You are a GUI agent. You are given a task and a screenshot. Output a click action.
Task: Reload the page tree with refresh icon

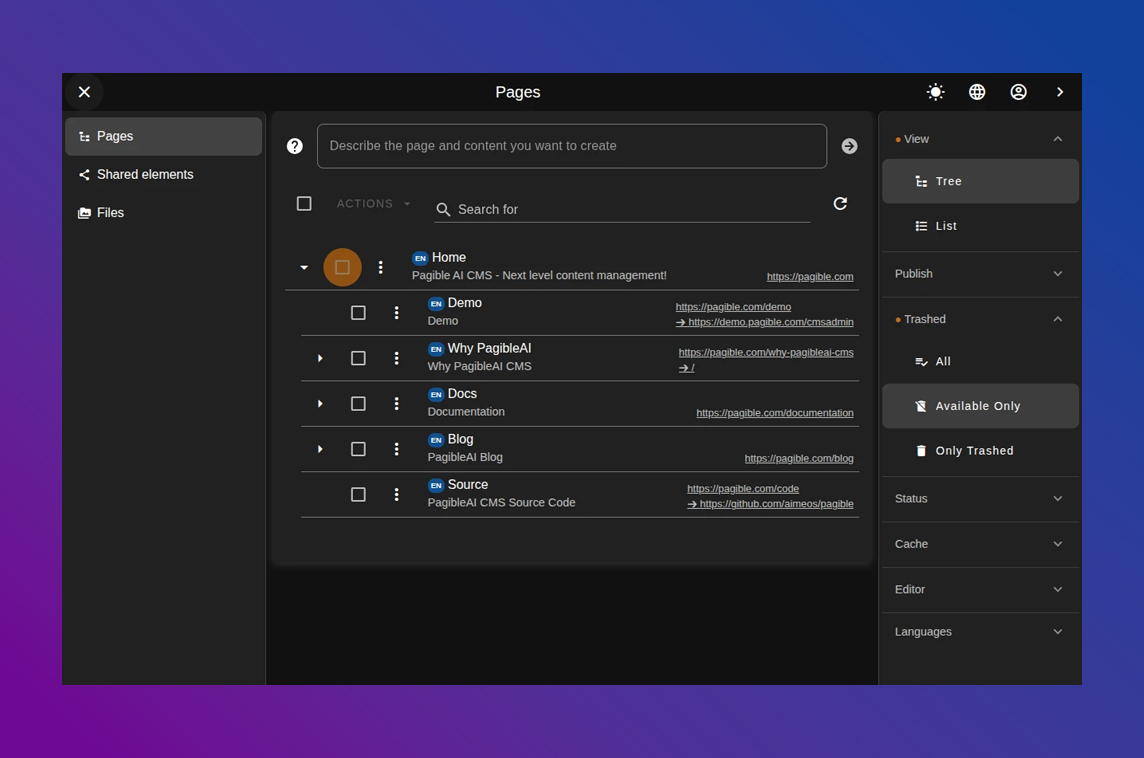coord(840,204)
